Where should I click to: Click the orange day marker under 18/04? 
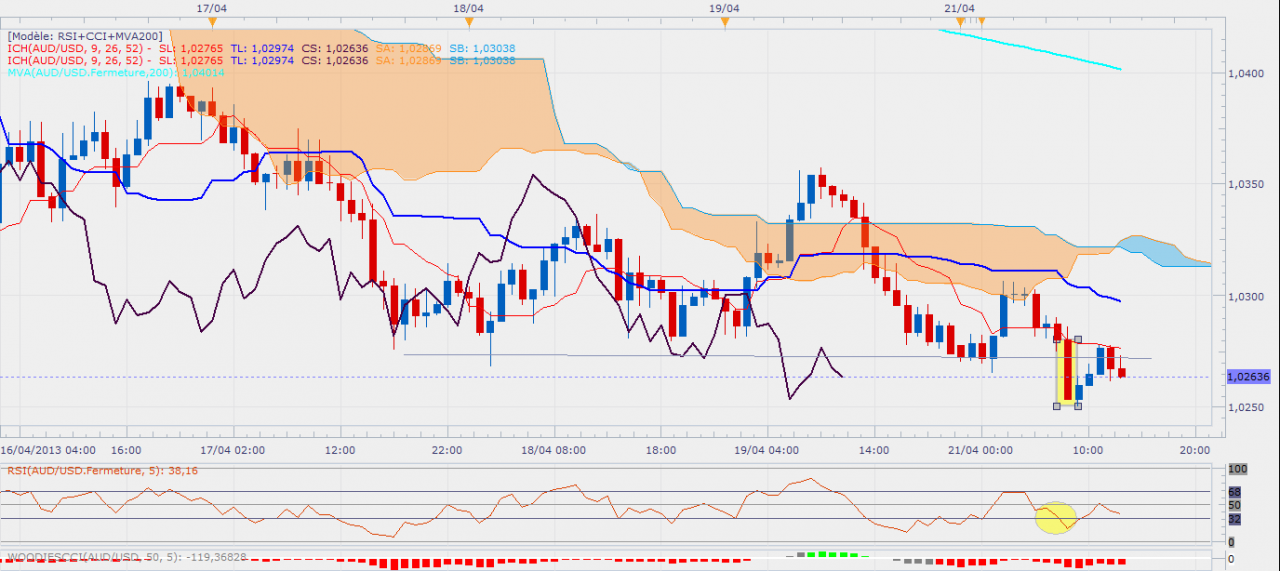[x=468, y=21]
